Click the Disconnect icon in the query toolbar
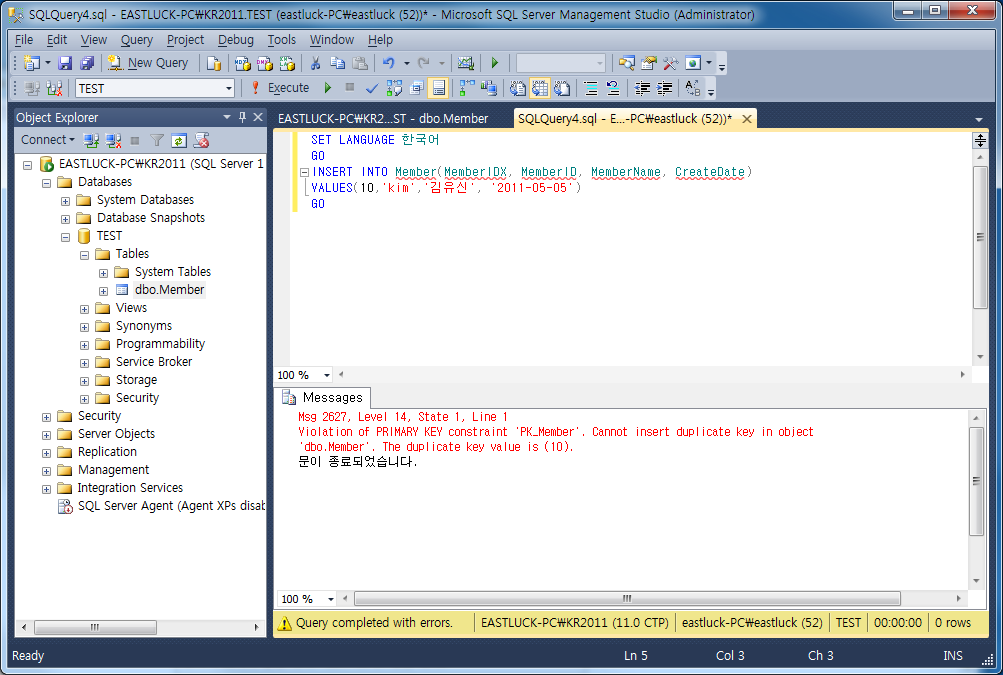This screenshot has width=1003, height=675. pos(55,88)
